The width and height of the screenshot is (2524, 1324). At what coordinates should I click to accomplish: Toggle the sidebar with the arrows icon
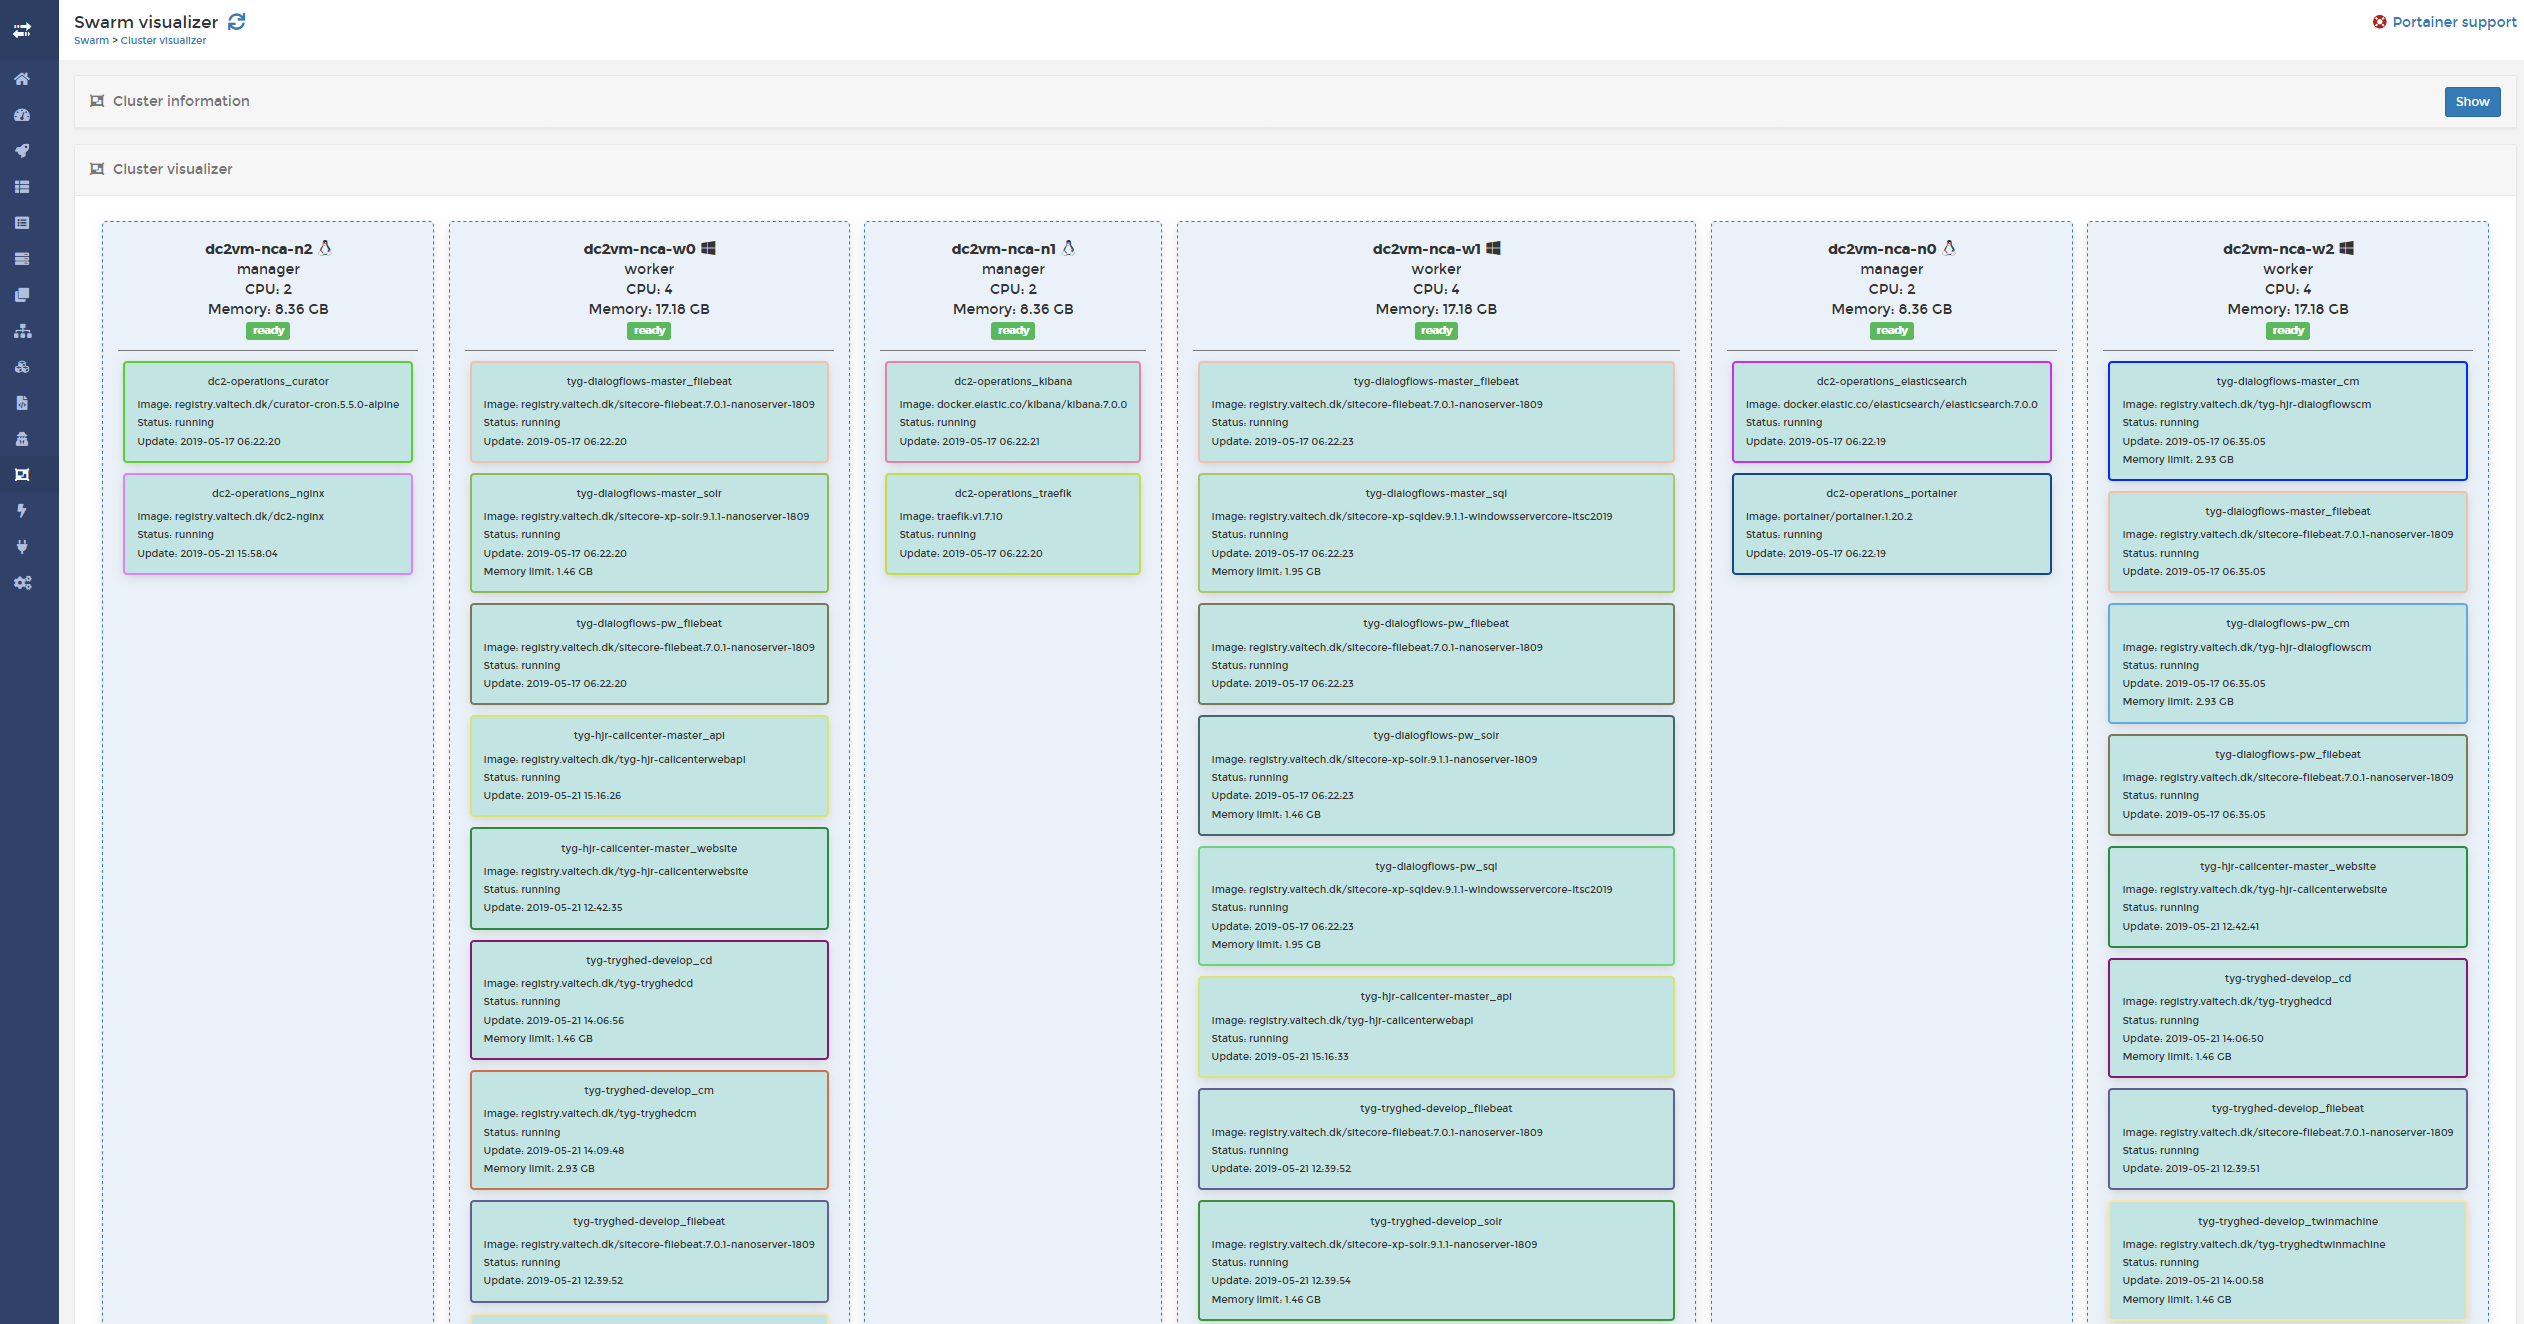(22, 30)
